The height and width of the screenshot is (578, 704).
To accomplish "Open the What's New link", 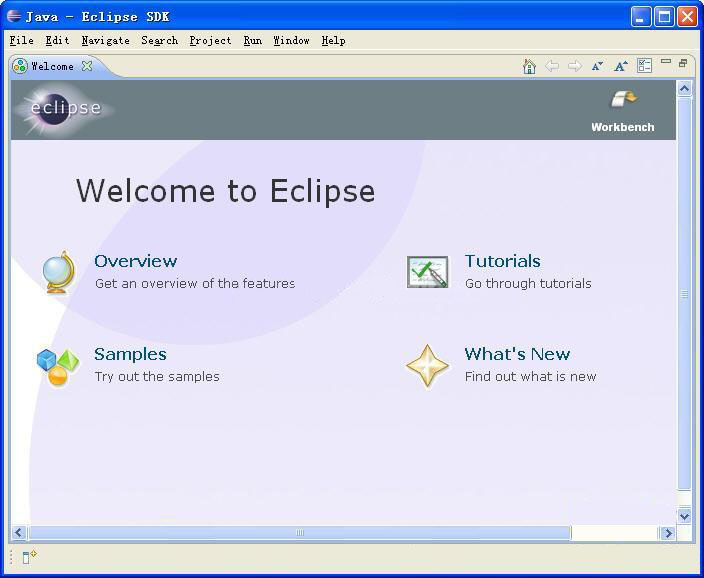I will coord(517,354).
